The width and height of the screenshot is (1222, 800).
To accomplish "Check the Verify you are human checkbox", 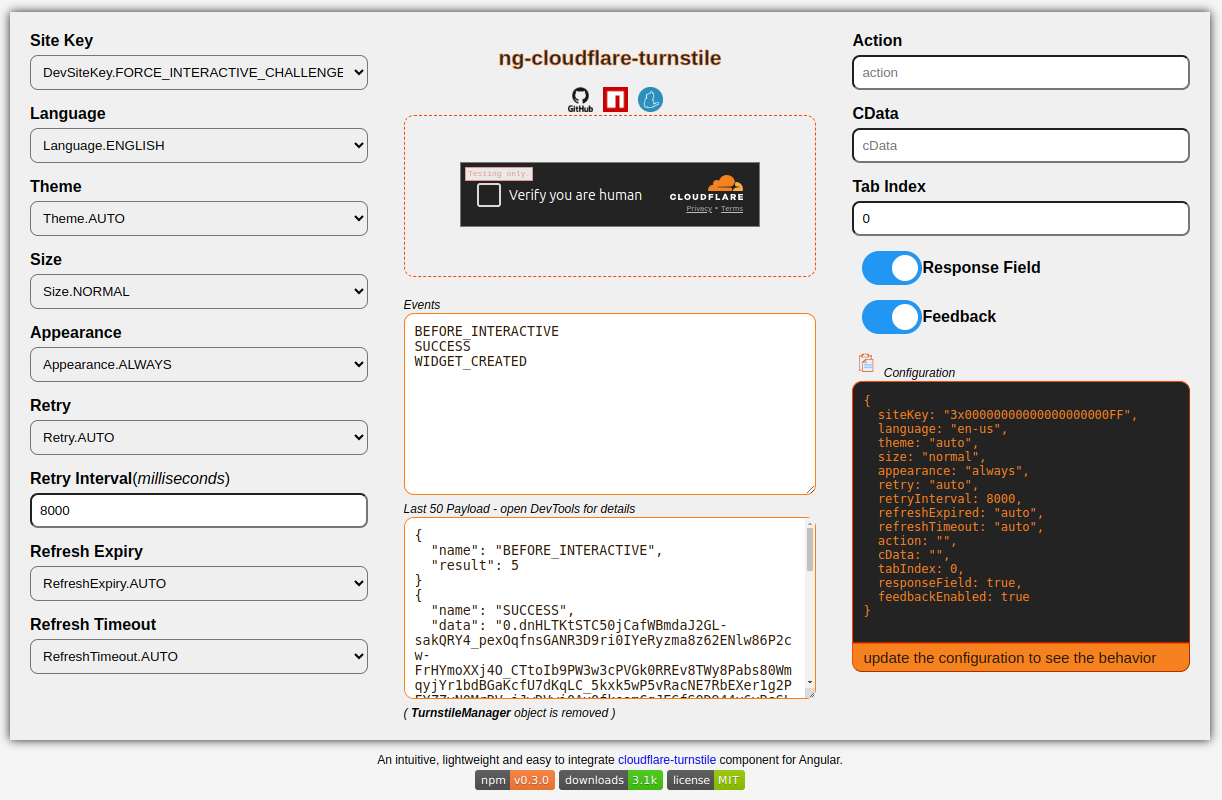I will click(x=489, y=195).
